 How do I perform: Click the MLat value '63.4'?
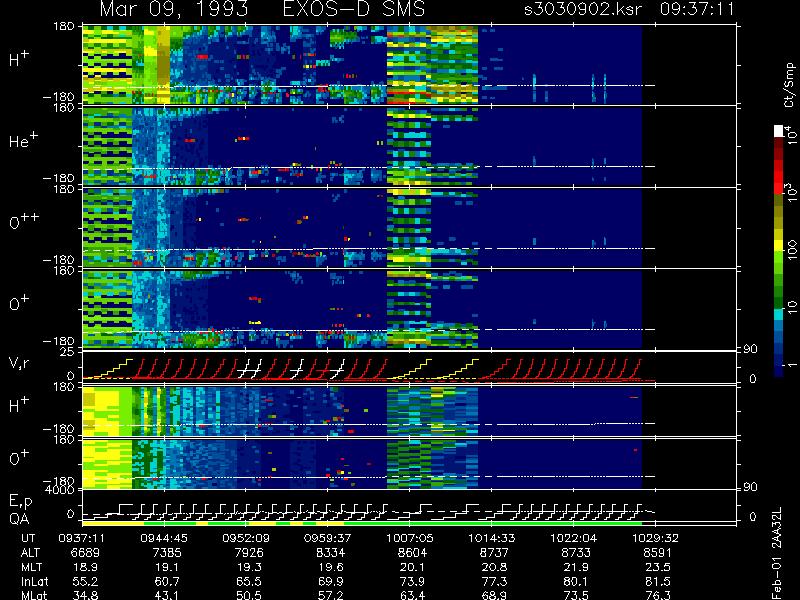(x=413, y=595)
